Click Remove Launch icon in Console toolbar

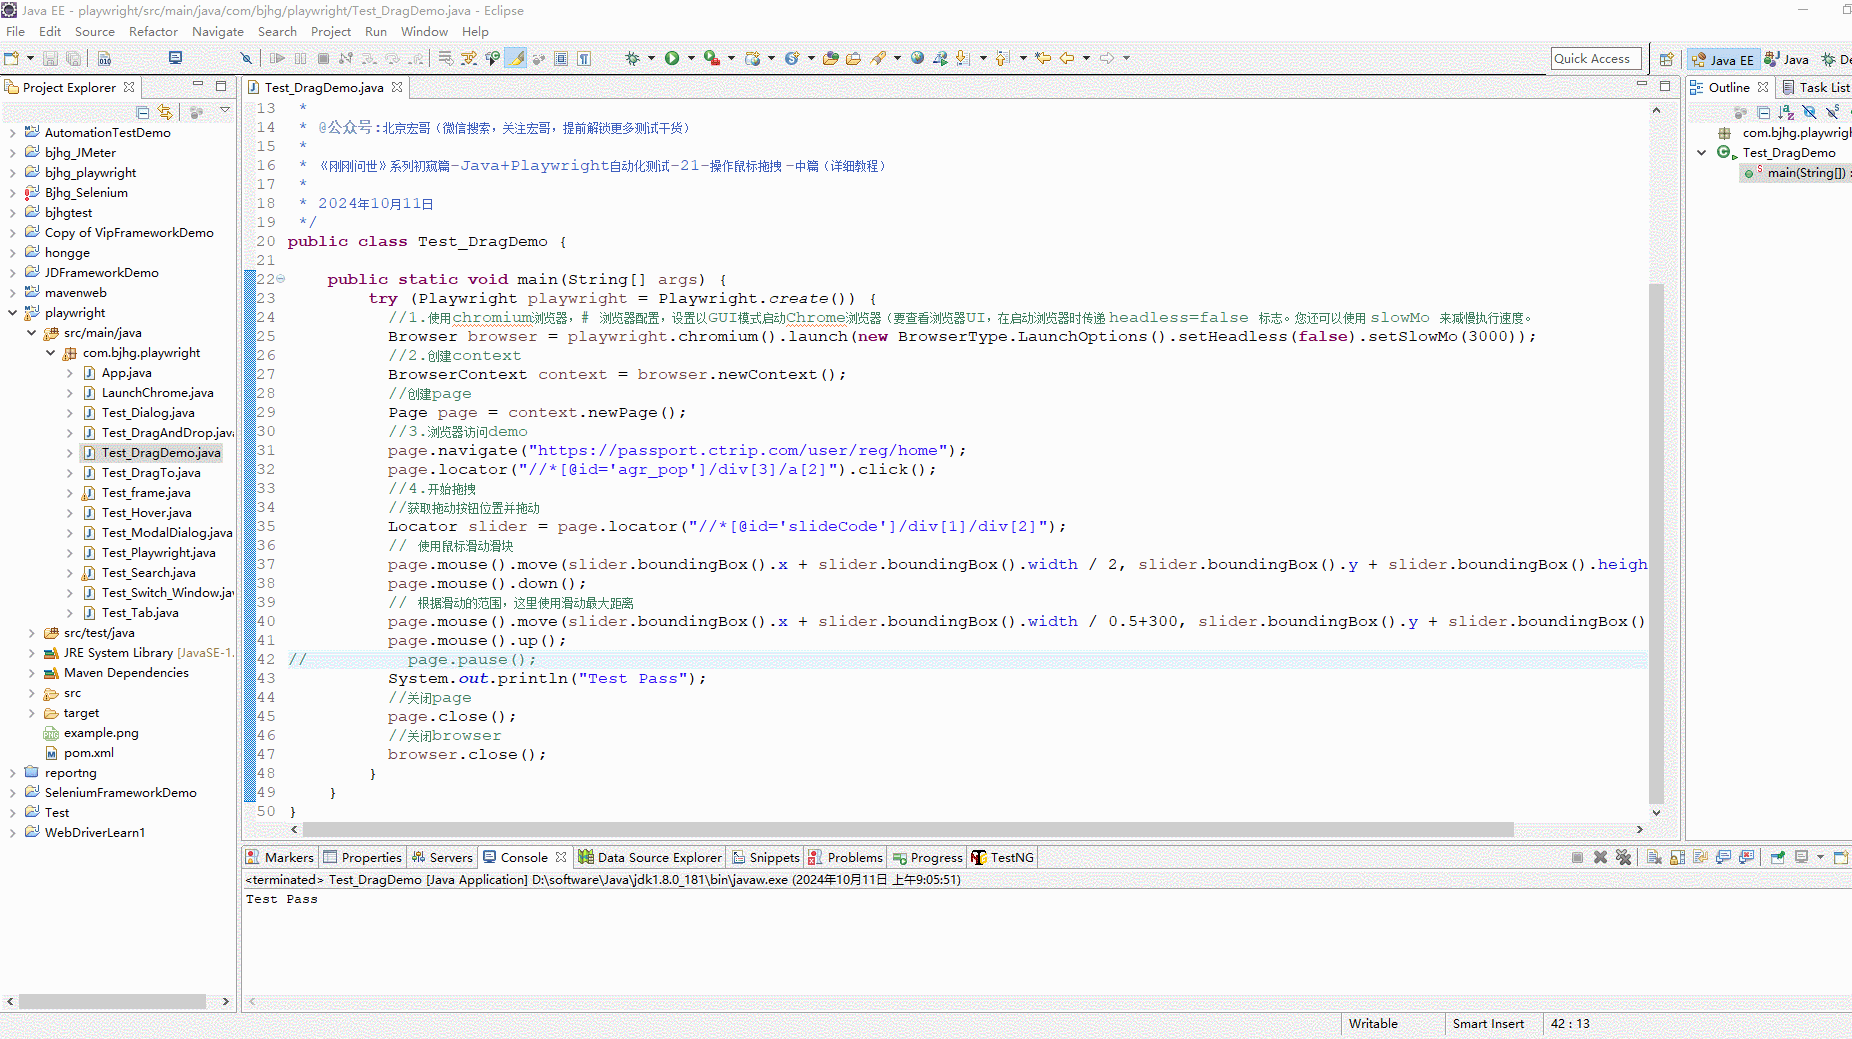pos(1600,857)
